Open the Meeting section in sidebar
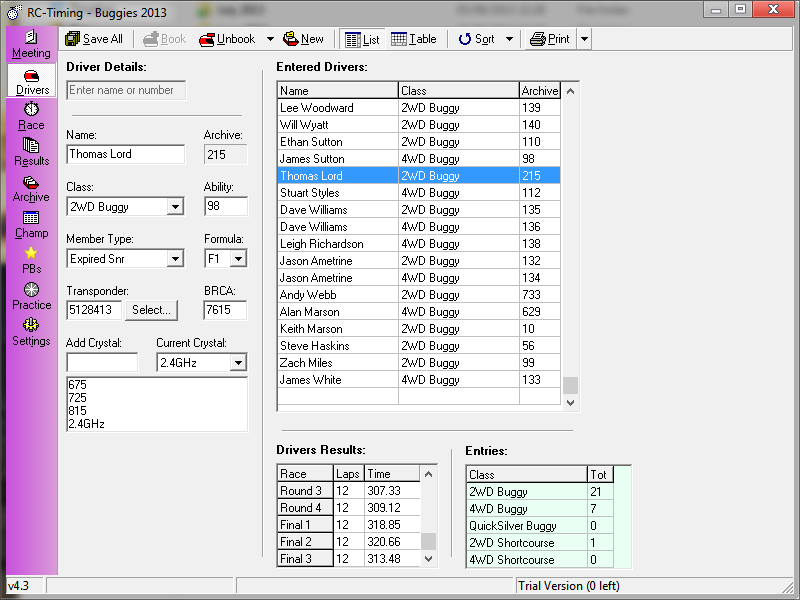The image size is (800, 600). click(x=31, y=45)
